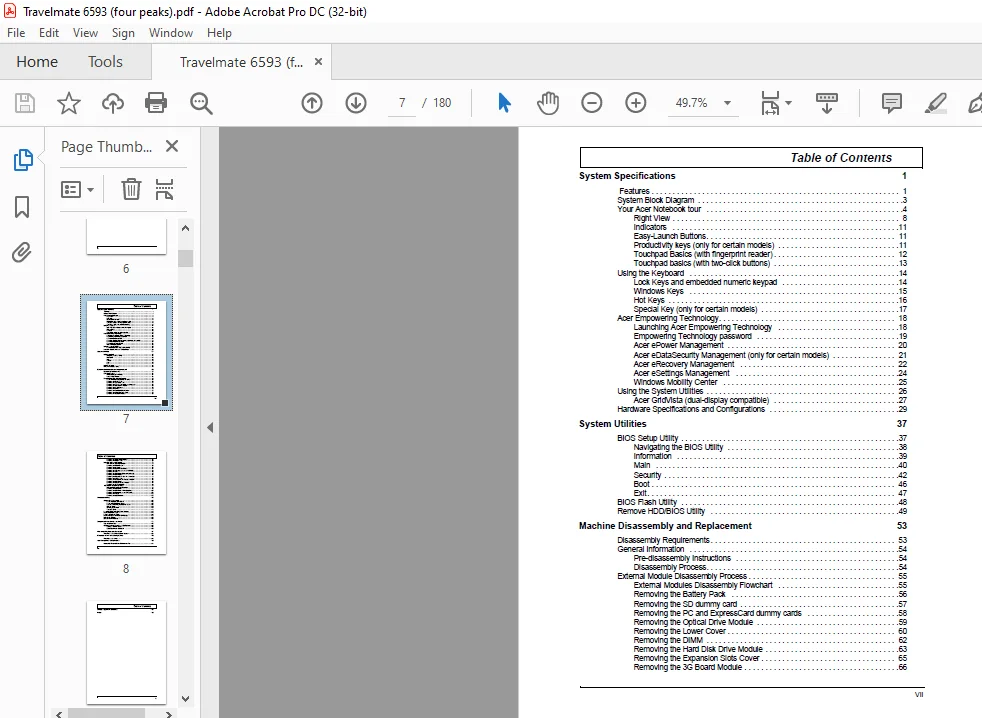Switch to the Home tab
Image resolution: width=982 pixels, height=718 pixels.
pyautogui.click(x=37, y=61)
